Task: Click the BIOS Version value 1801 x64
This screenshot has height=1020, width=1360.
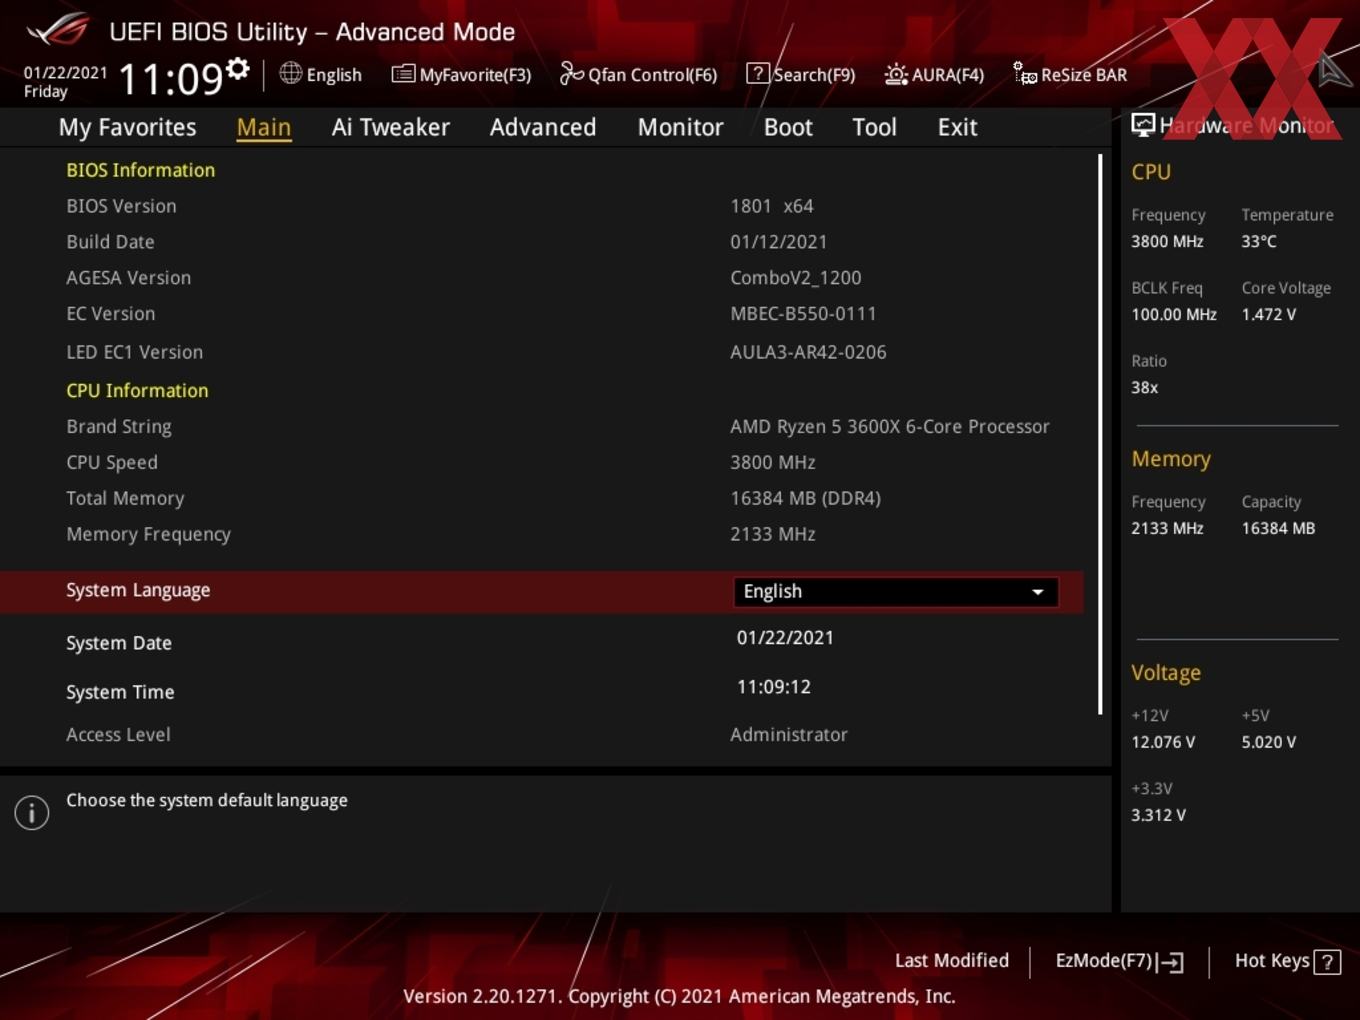Action: 772,206
